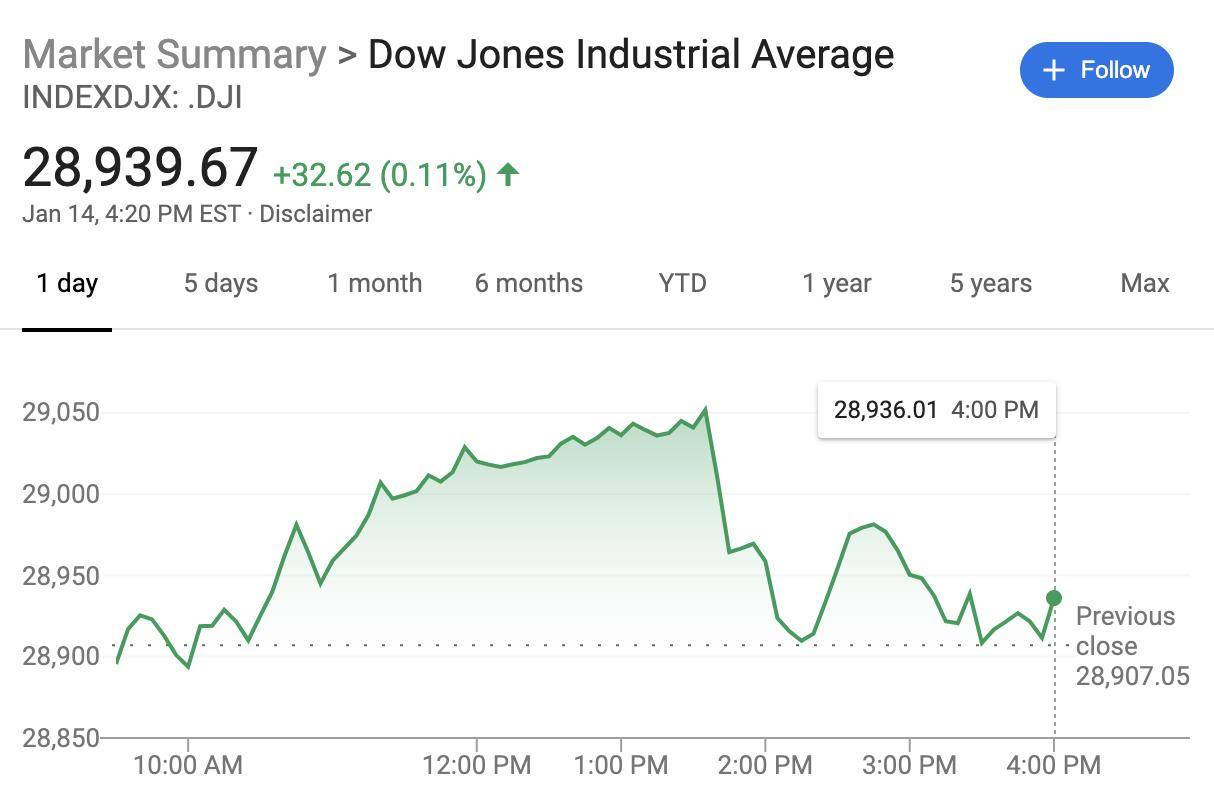Image resolution: width=1214 pixels, height=788 pixels.
Task: Select the YTD tab
Action: tap(682, 284)
